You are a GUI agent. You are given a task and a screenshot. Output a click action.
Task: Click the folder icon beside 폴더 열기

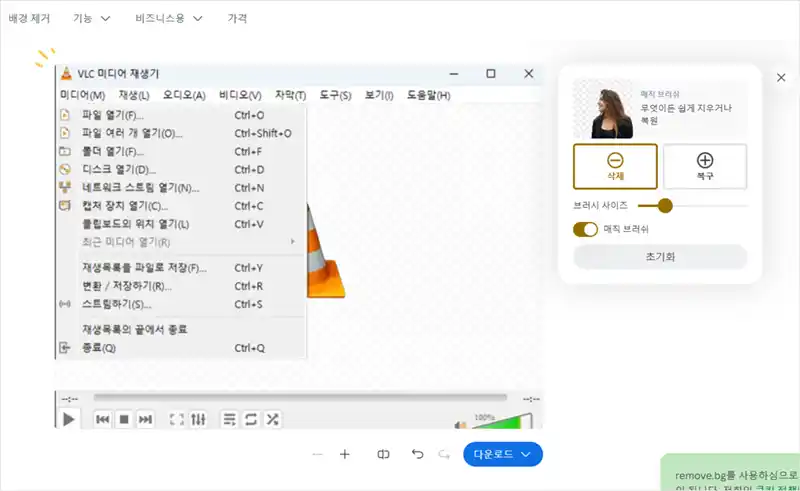pyautogui.click(x=65, y=151)
